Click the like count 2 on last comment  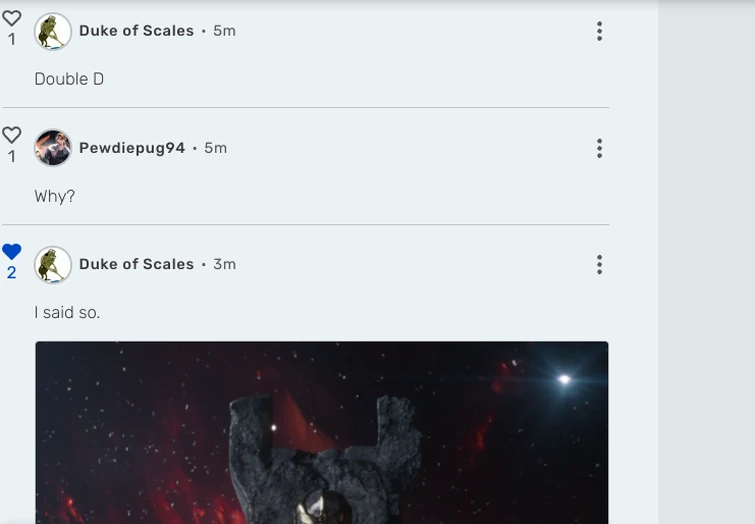coord(12,273)
